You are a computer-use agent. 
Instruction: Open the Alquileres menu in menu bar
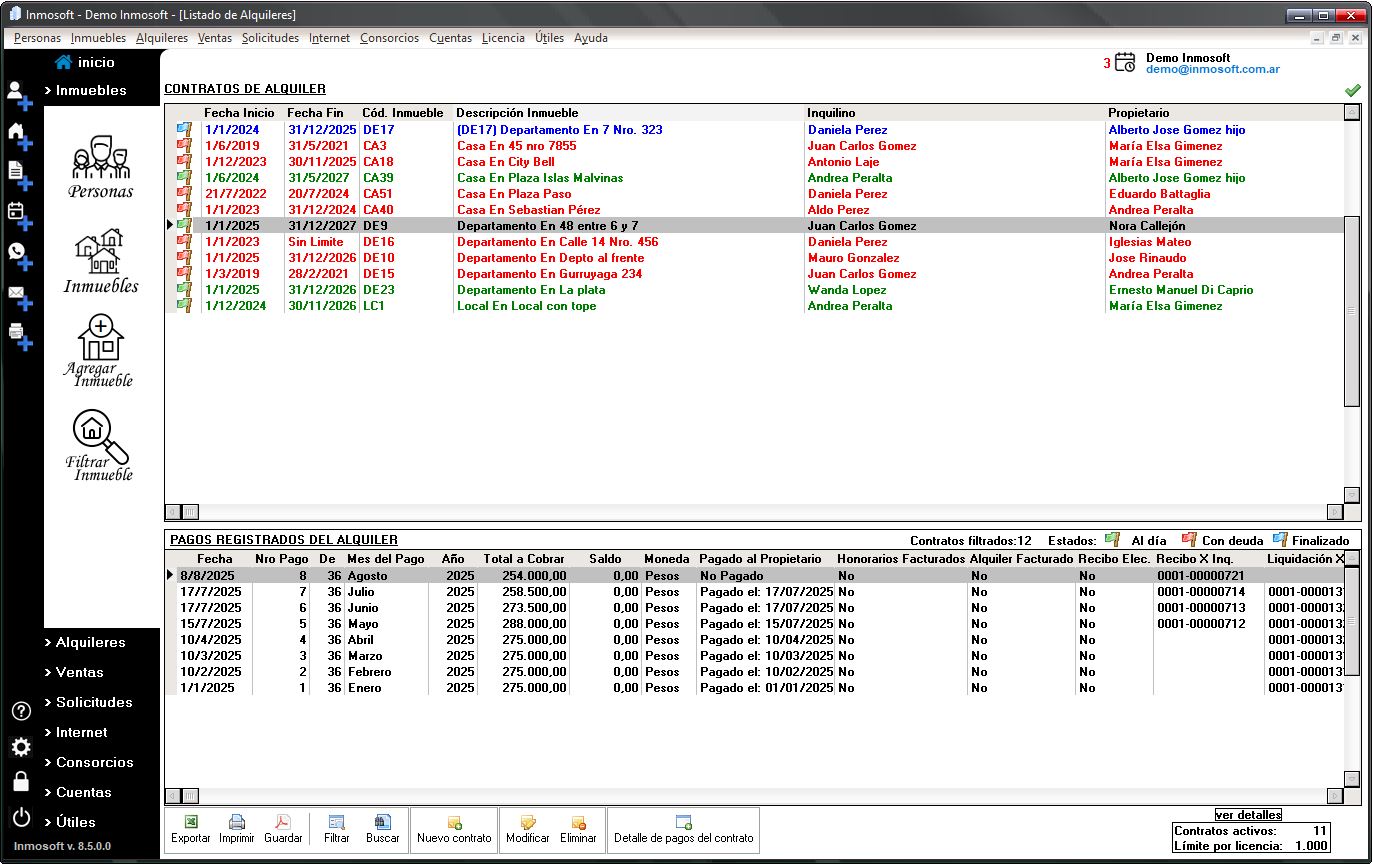tap(162, 38)
